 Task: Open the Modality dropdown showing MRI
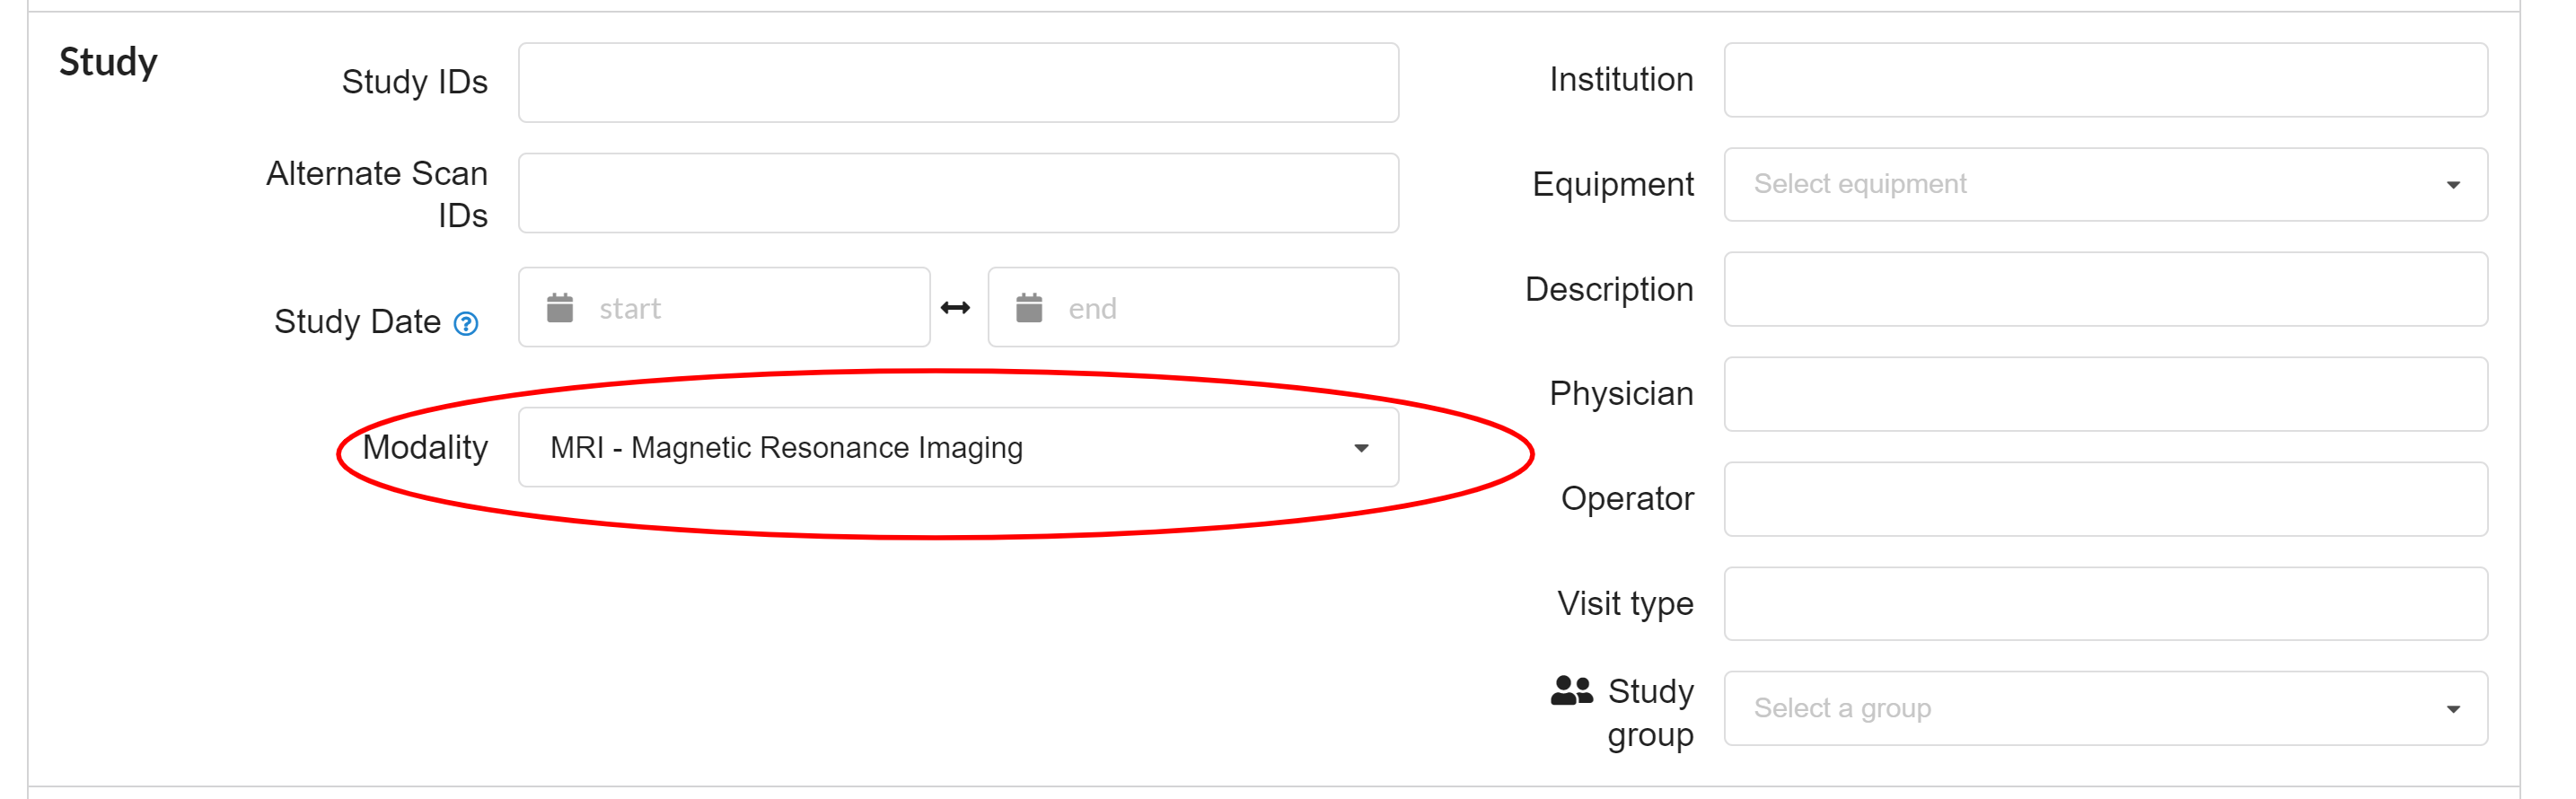(x=957, y=448)
